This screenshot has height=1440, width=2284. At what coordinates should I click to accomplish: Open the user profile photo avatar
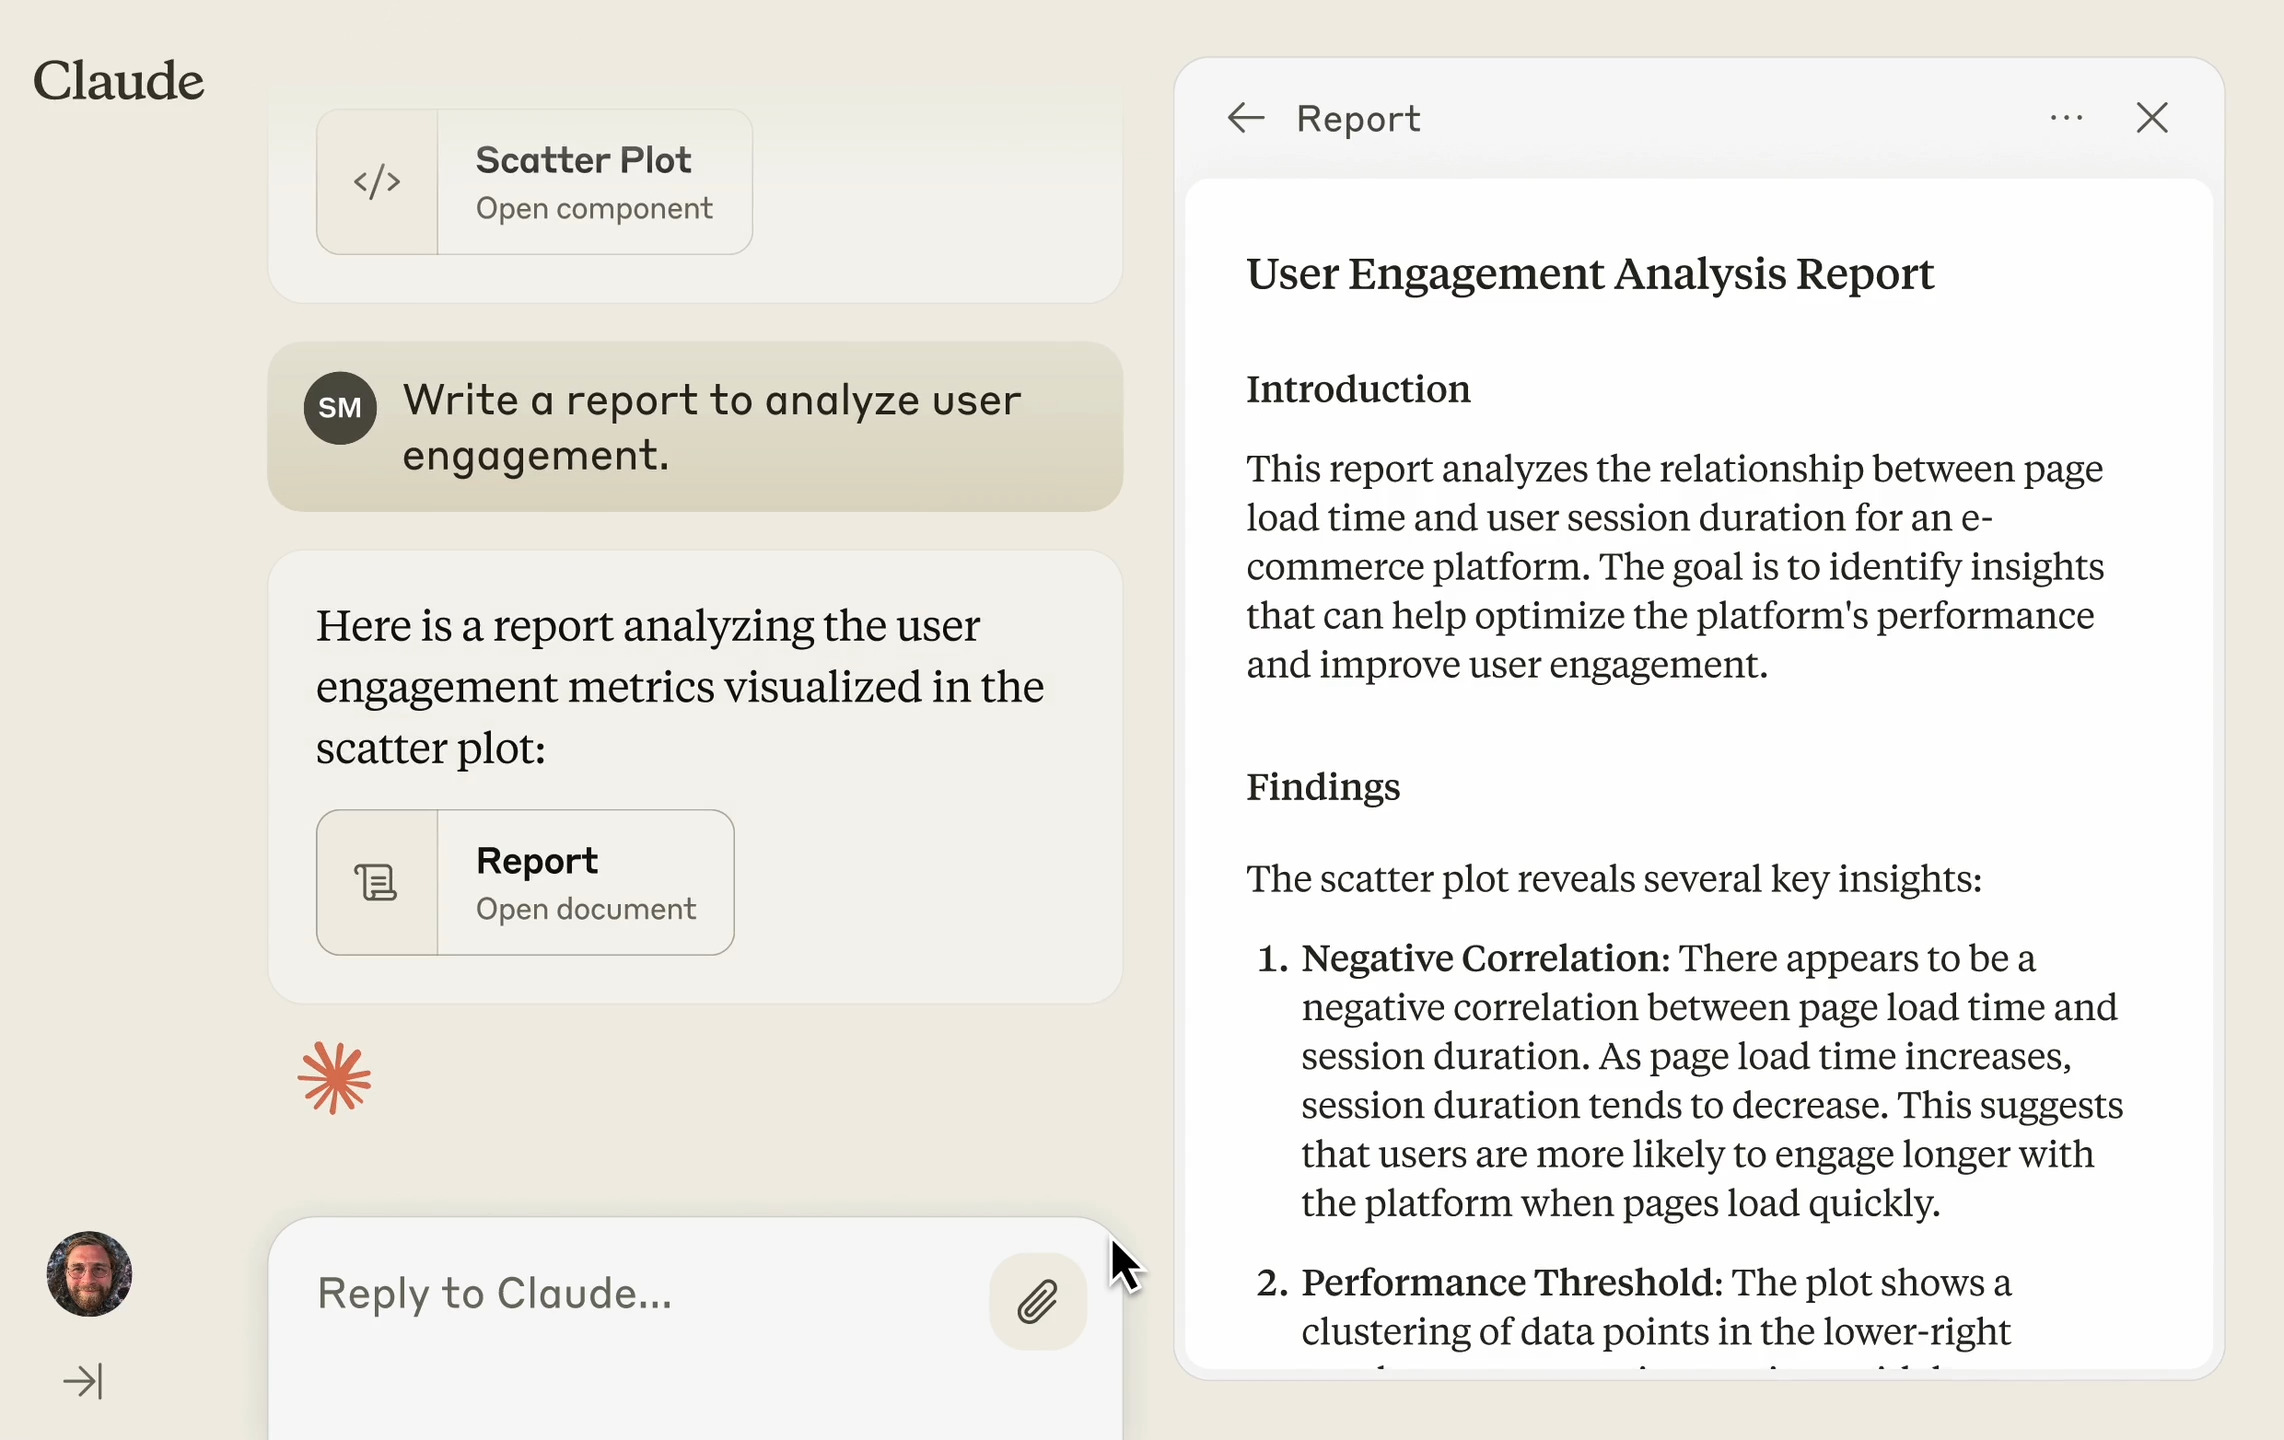89,1273
